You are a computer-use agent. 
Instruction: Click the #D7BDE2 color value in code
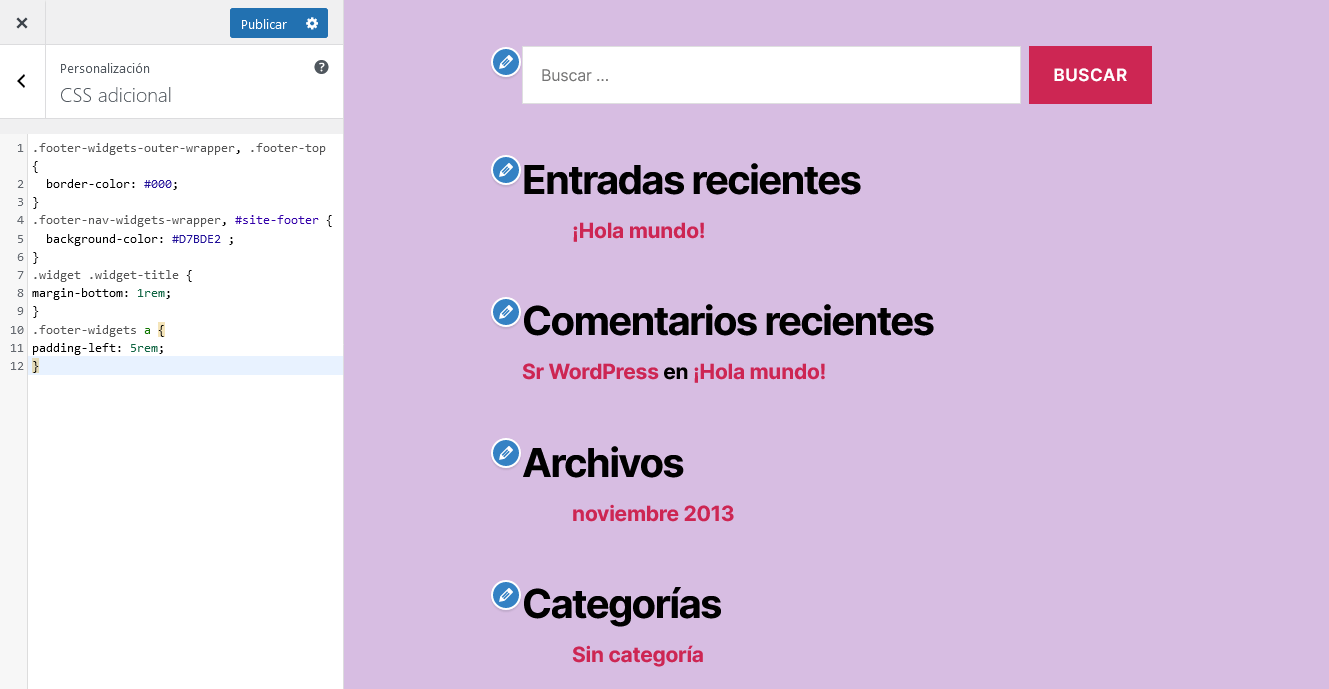196,239
